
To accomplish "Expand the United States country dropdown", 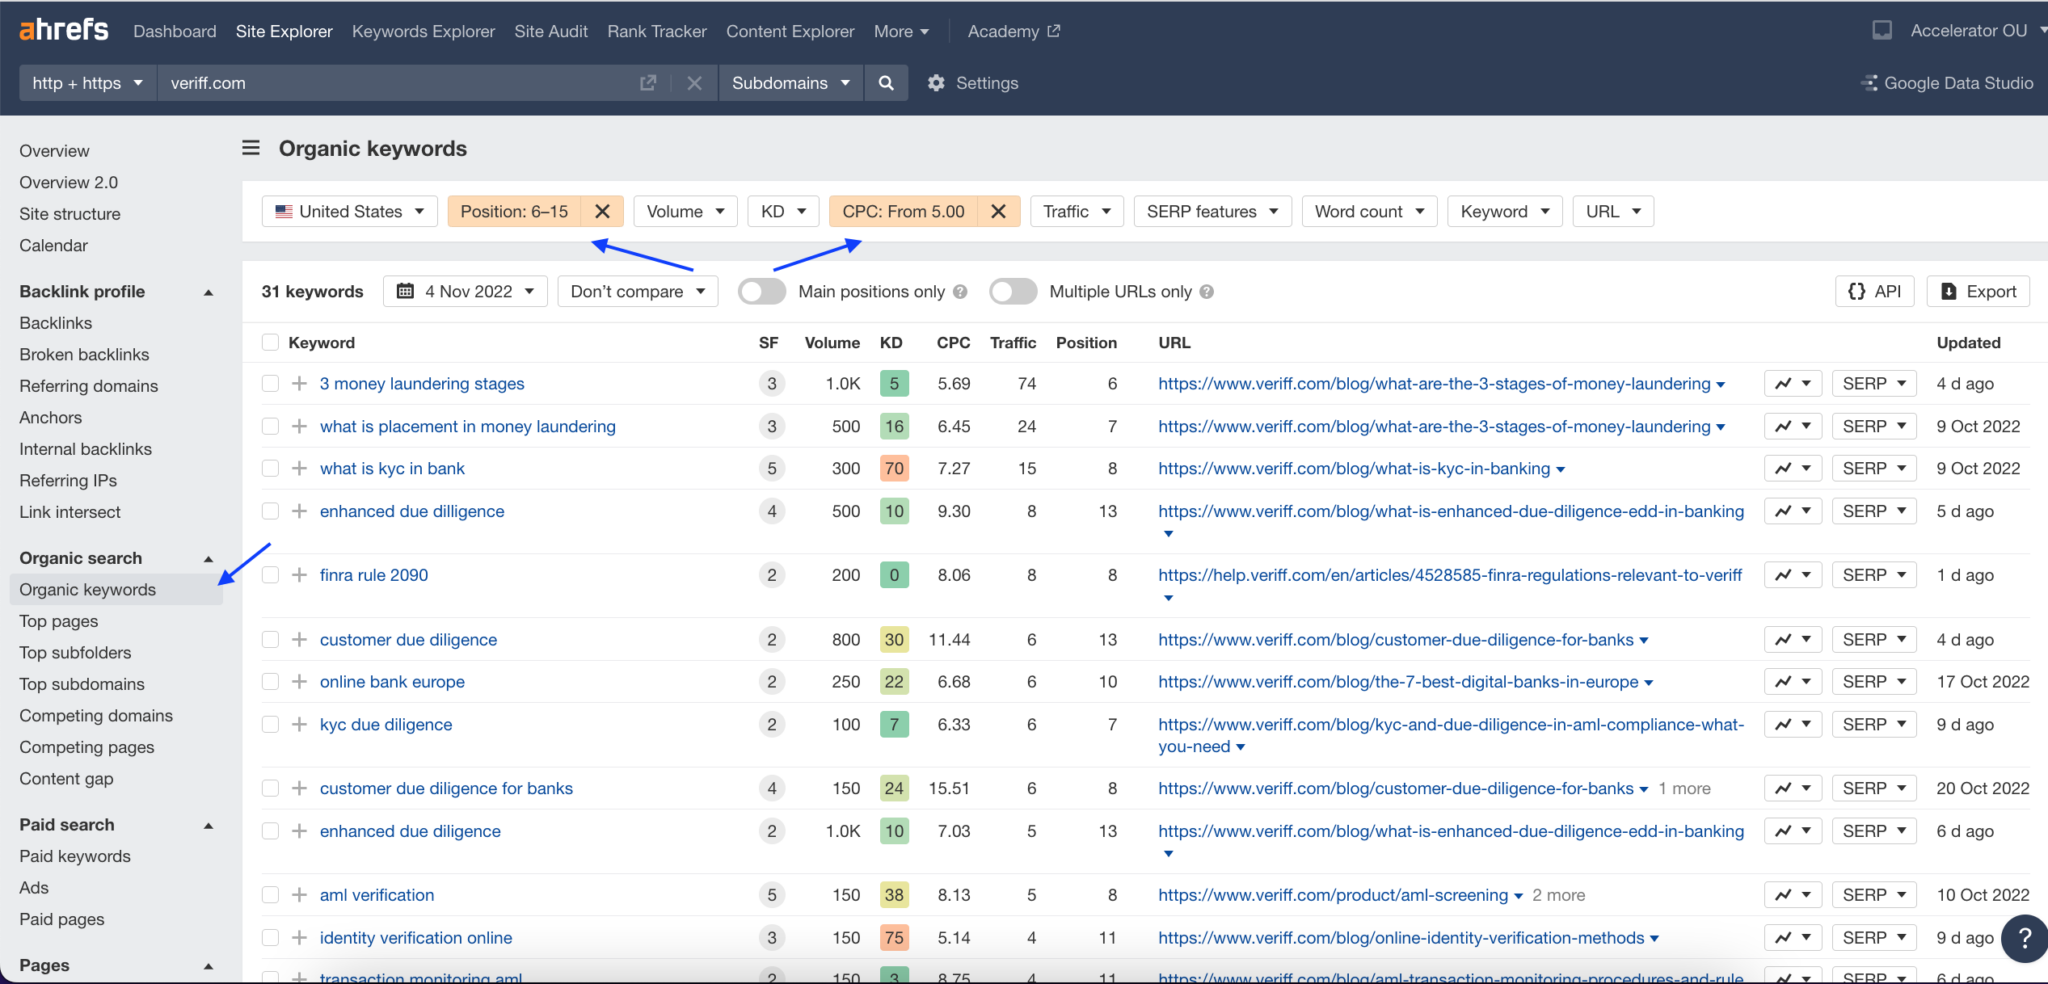I will (350, 211).
